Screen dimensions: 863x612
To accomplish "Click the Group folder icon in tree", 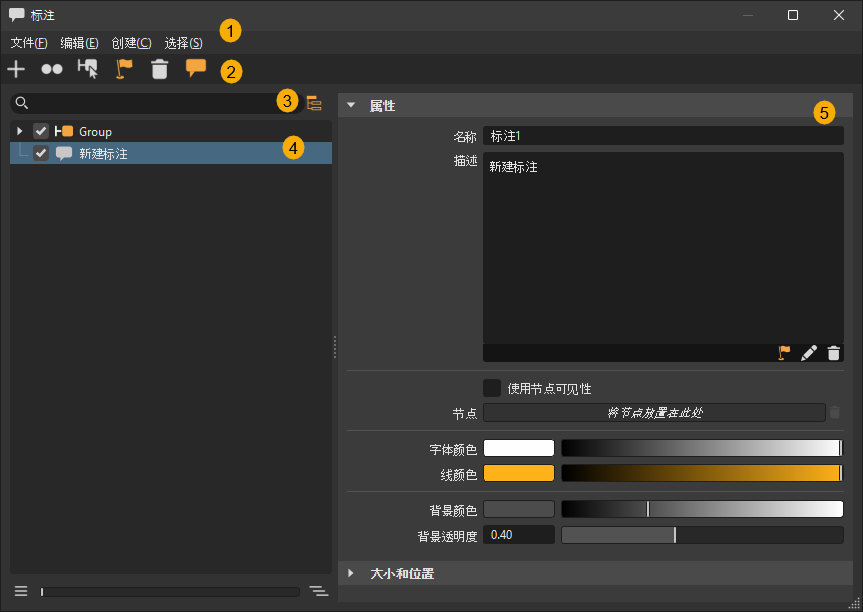I will 64,131.
